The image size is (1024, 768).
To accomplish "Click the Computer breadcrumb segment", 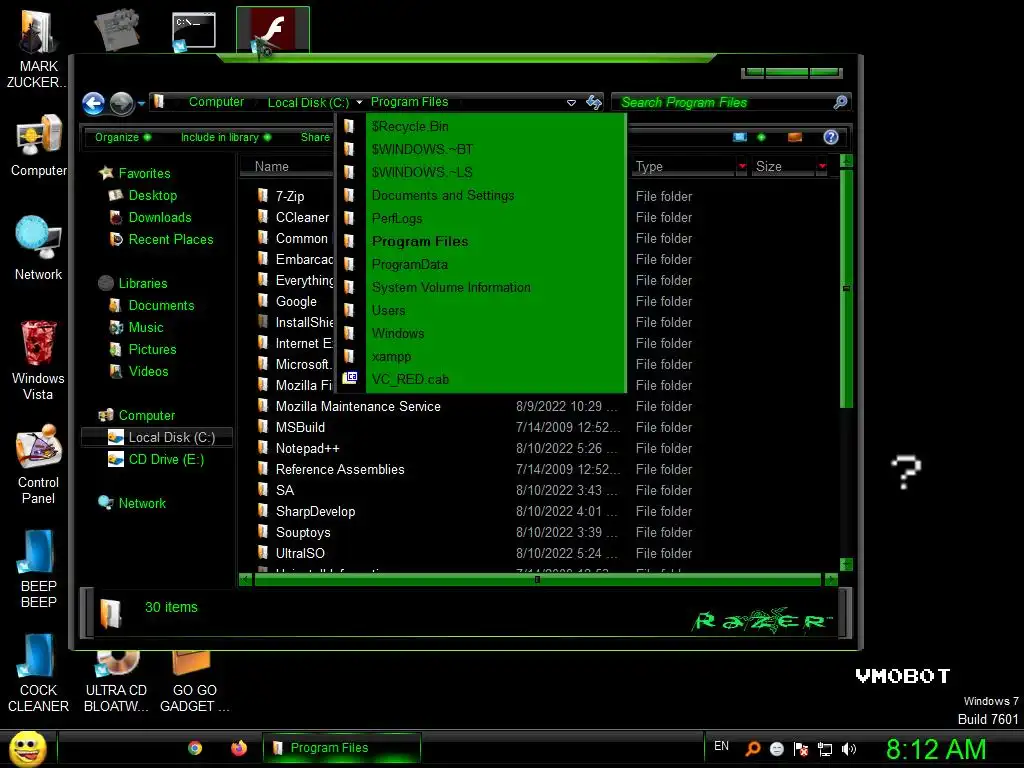I will pos(216,102).
